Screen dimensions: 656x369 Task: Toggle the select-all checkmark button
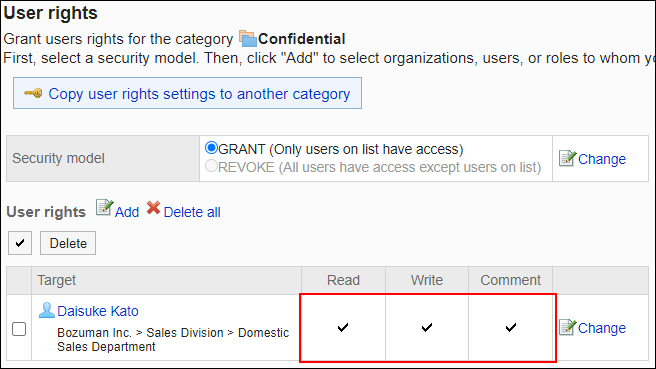click(x=20, y=243)
